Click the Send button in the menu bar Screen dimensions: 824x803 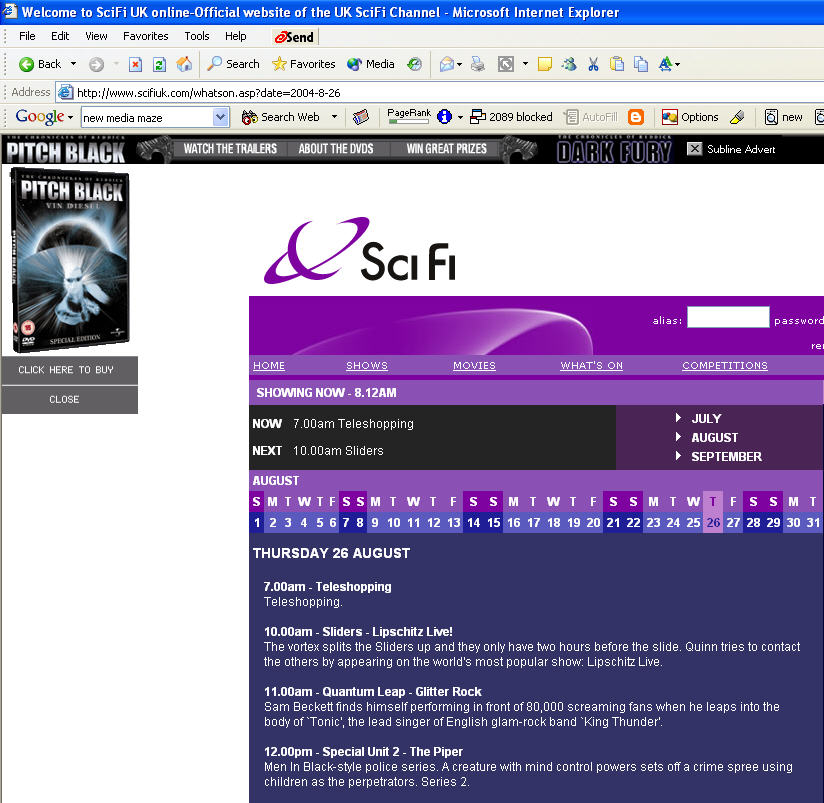294,37
